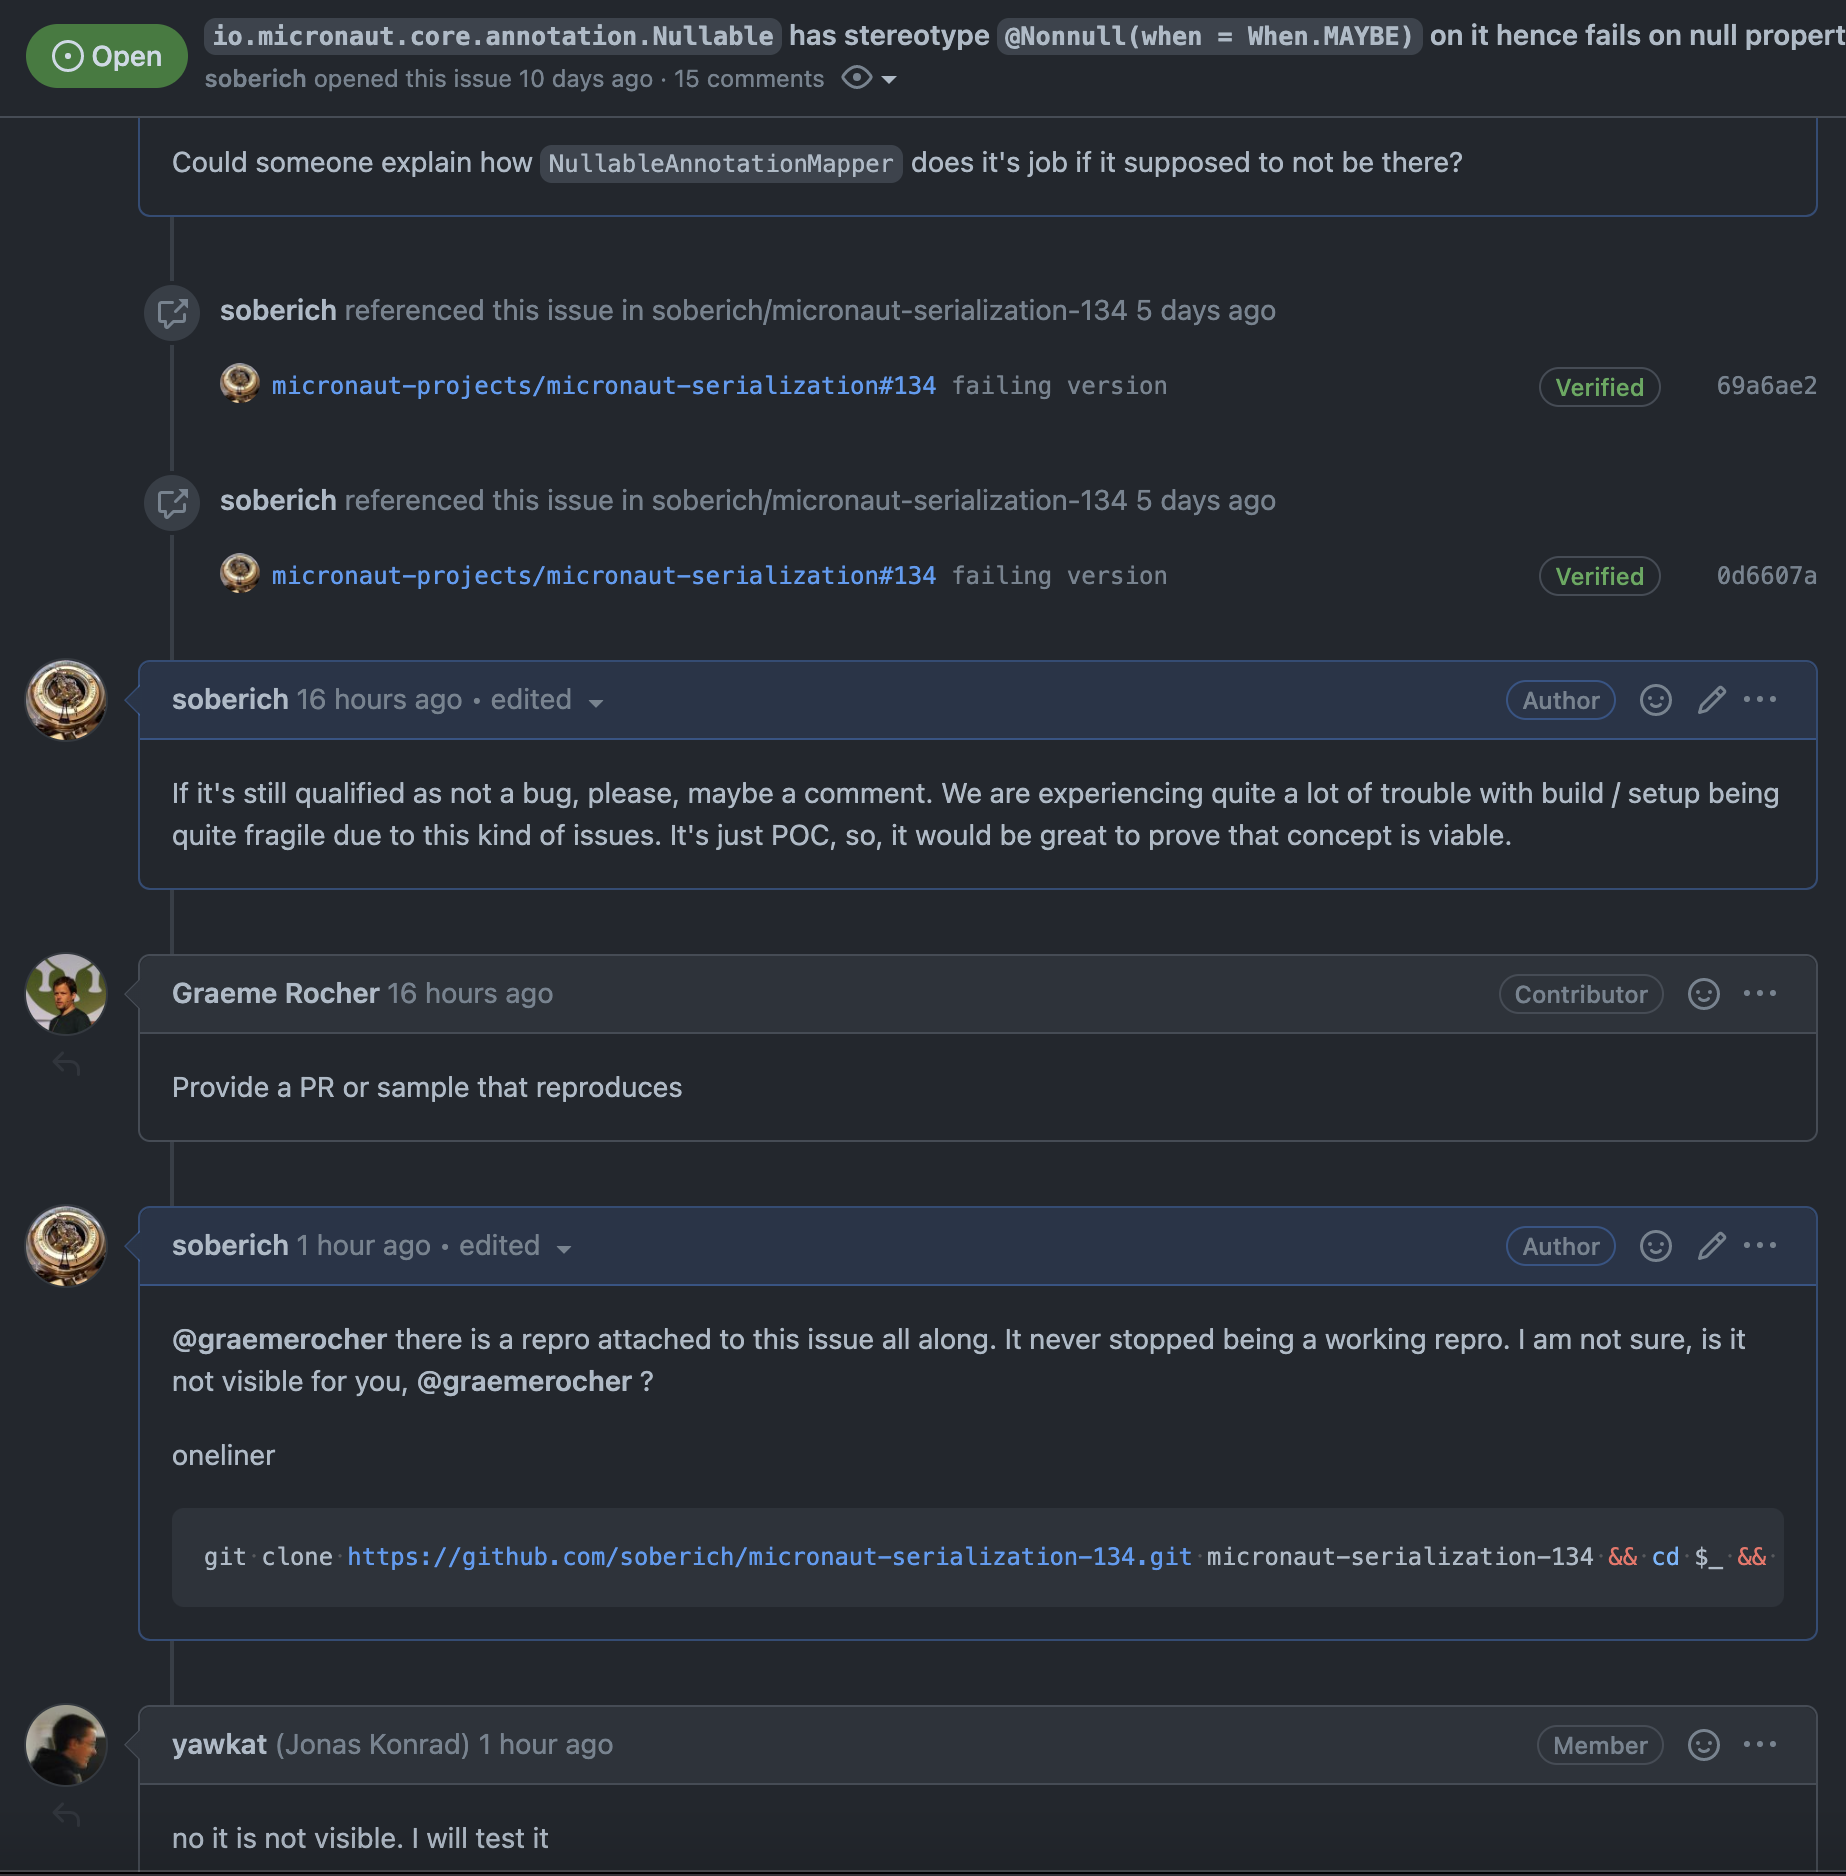Open the options kebab menu on yawkat's comment
Image resolution: width=1846 pixels, height=1876 pixels.
coord(1760,1744)
